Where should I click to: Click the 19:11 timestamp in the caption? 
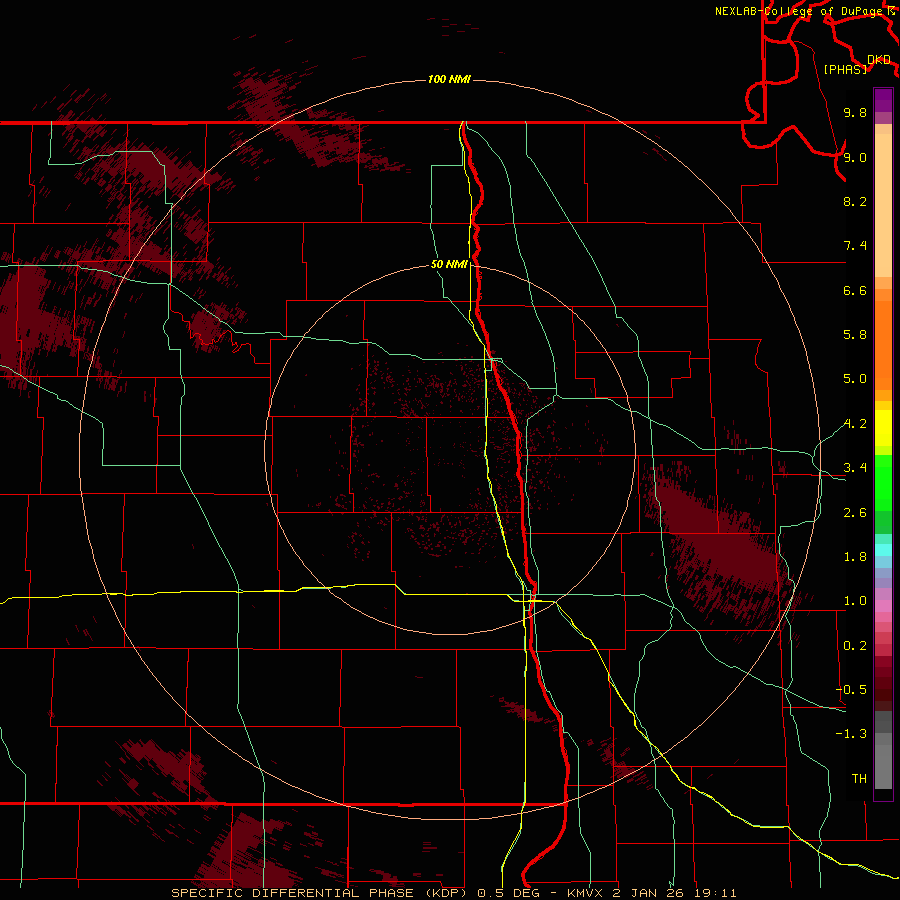coord(715,893)
